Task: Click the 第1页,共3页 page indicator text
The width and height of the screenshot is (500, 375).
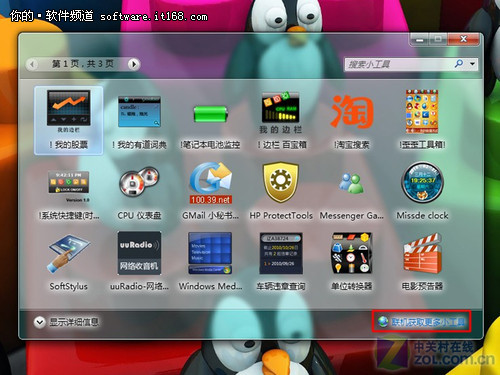Action: click(83, 64)
